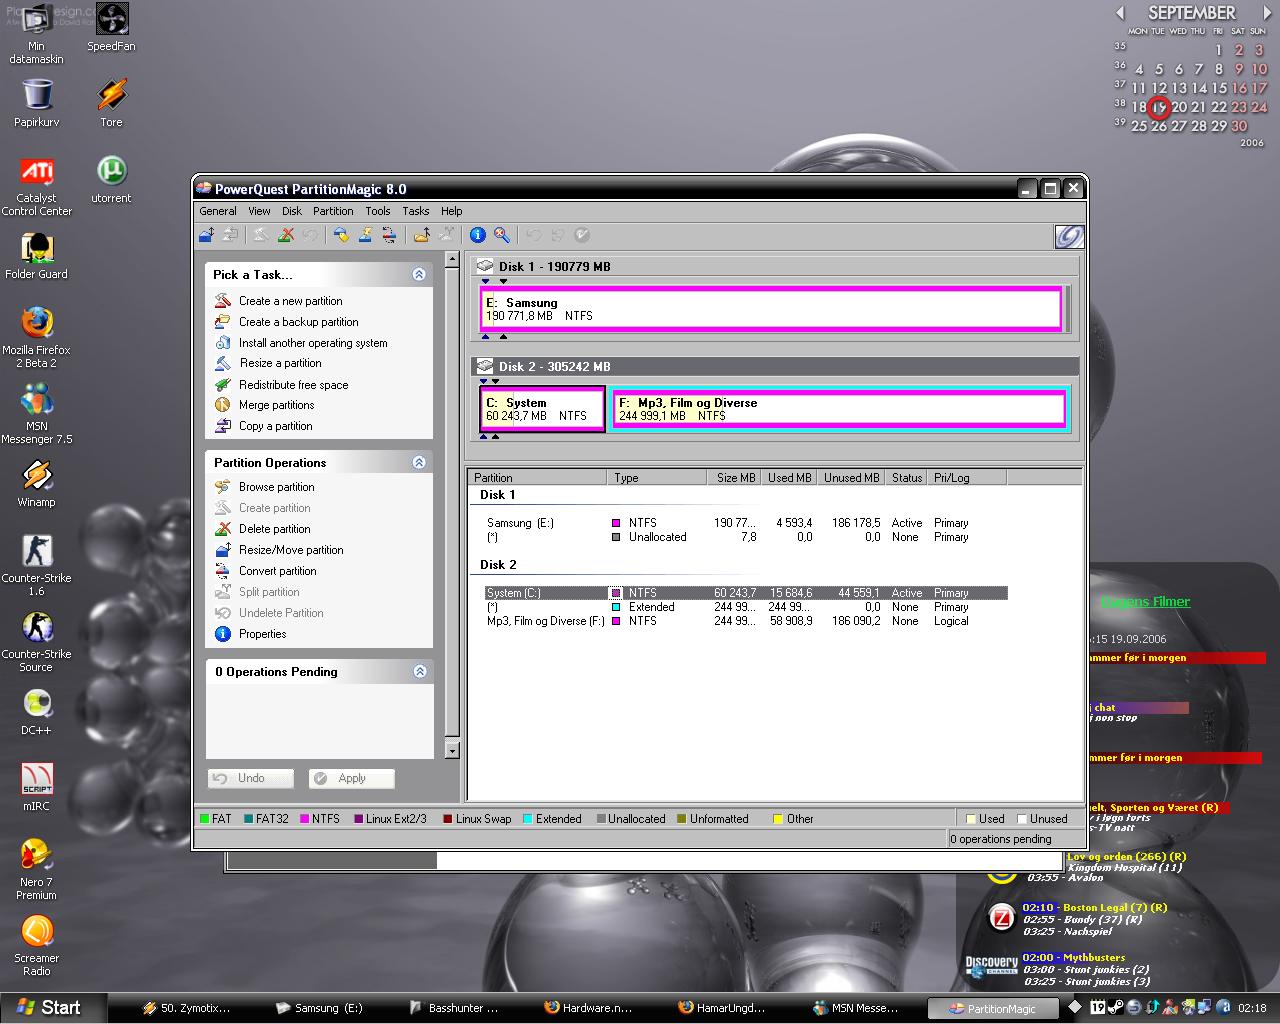Click Create a backup partition link

point(298,322)
